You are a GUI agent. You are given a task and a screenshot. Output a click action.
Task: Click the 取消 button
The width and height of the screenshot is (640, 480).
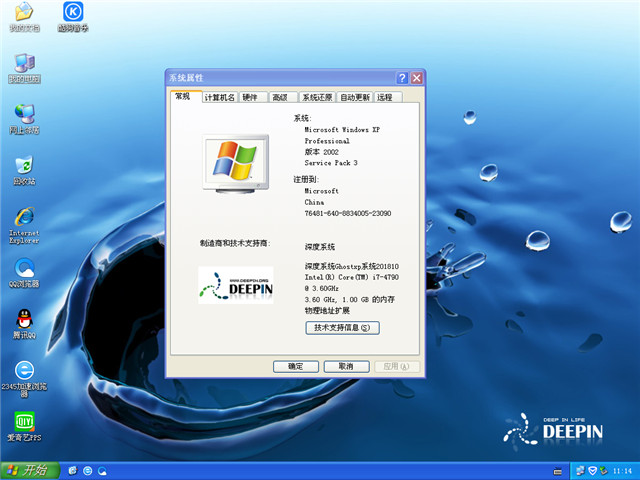click(x=347, y=367)
